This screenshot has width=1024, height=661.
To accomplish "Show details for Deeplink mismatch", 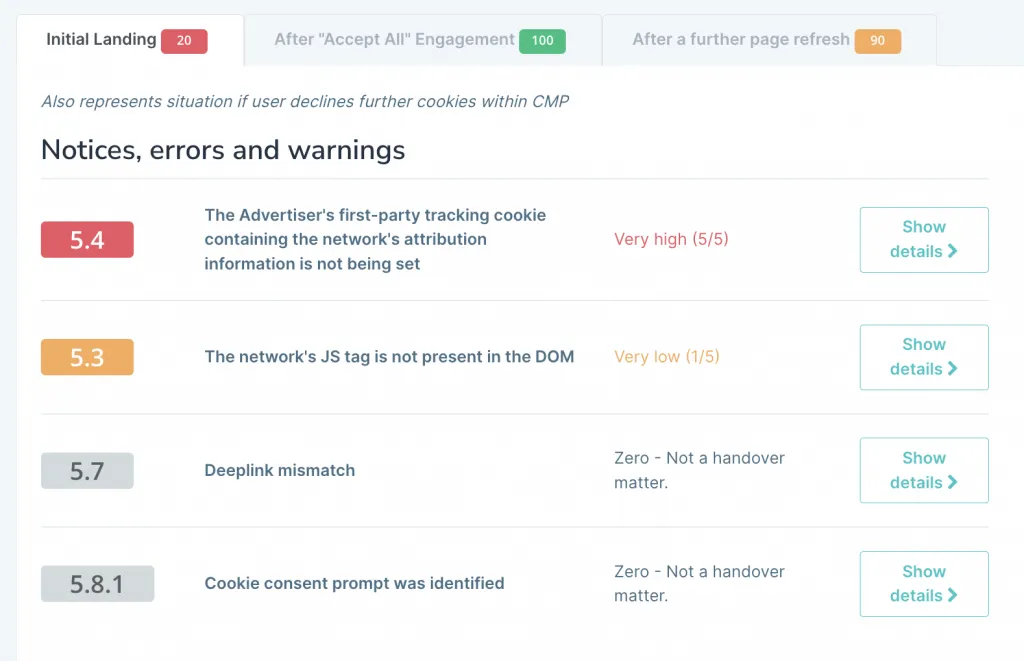I will (923, 470).
